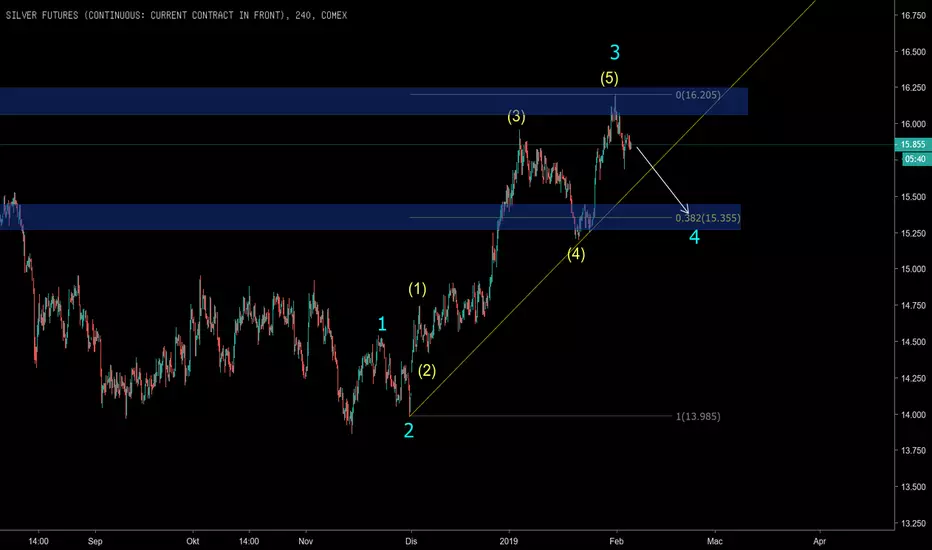This screenshot has height=550, width=932.
Task: Select the yellow sub-wave label (4)
Action: coord(575,254)
